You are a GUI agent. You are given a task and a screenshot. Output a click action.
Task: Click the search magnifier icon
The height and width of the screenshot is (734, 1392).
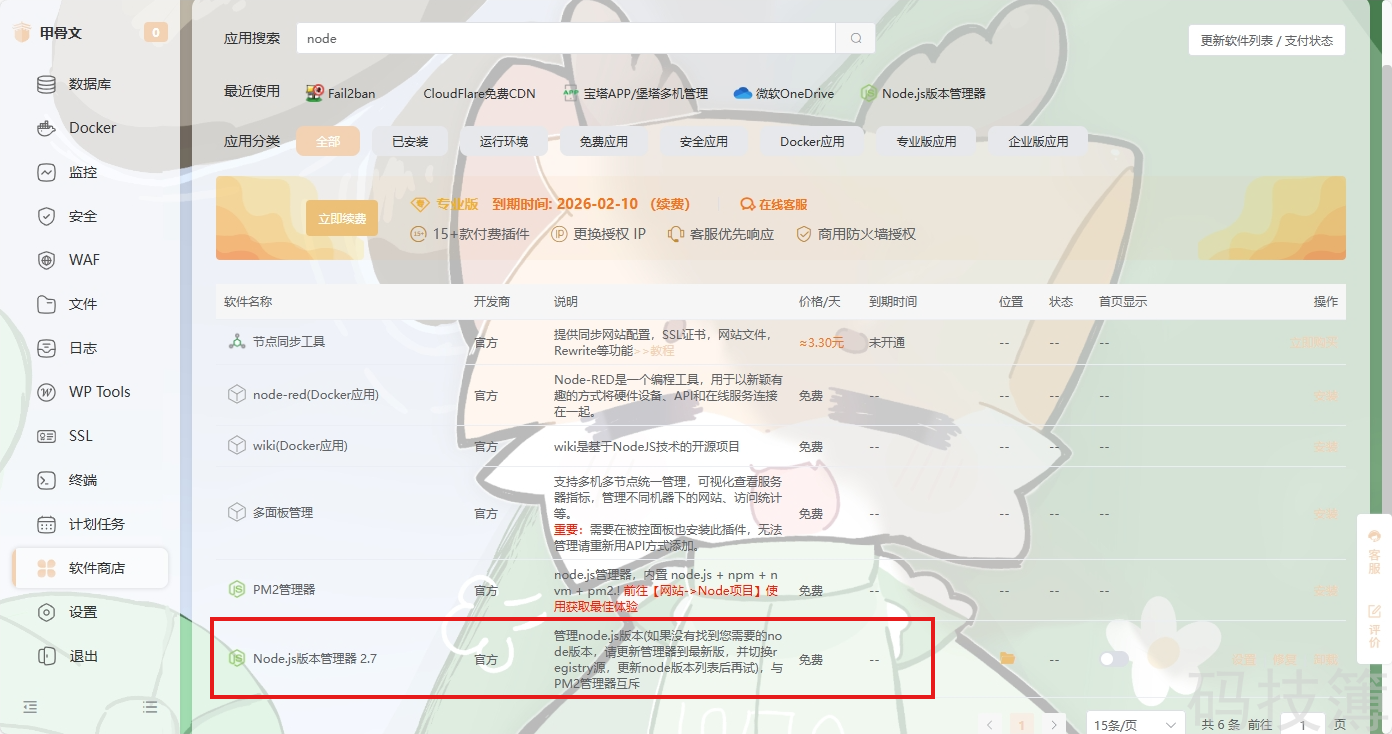coord(855,38)
